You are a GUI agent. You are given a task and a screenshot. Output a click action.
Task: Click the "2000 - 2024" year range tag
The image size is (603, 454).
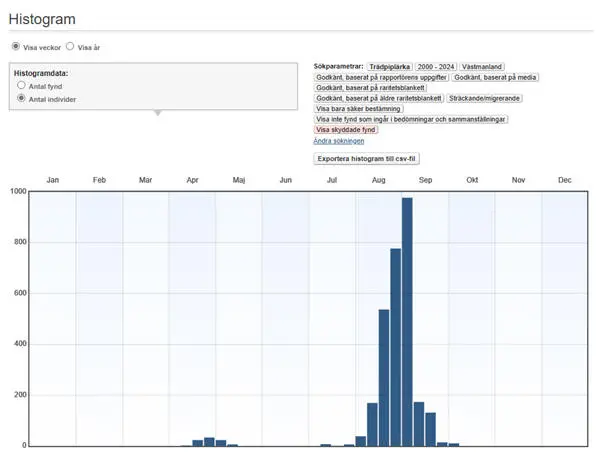pos(437,66)
